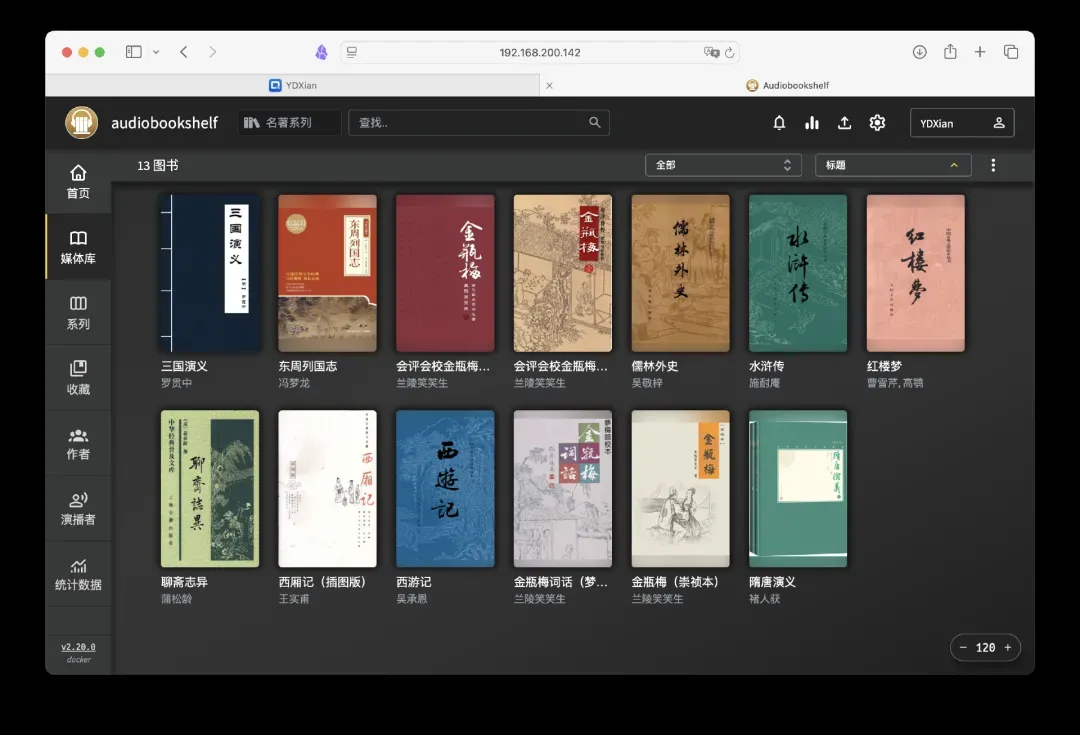Open the 红楼梦 book cover

click(x=915, y=273)
